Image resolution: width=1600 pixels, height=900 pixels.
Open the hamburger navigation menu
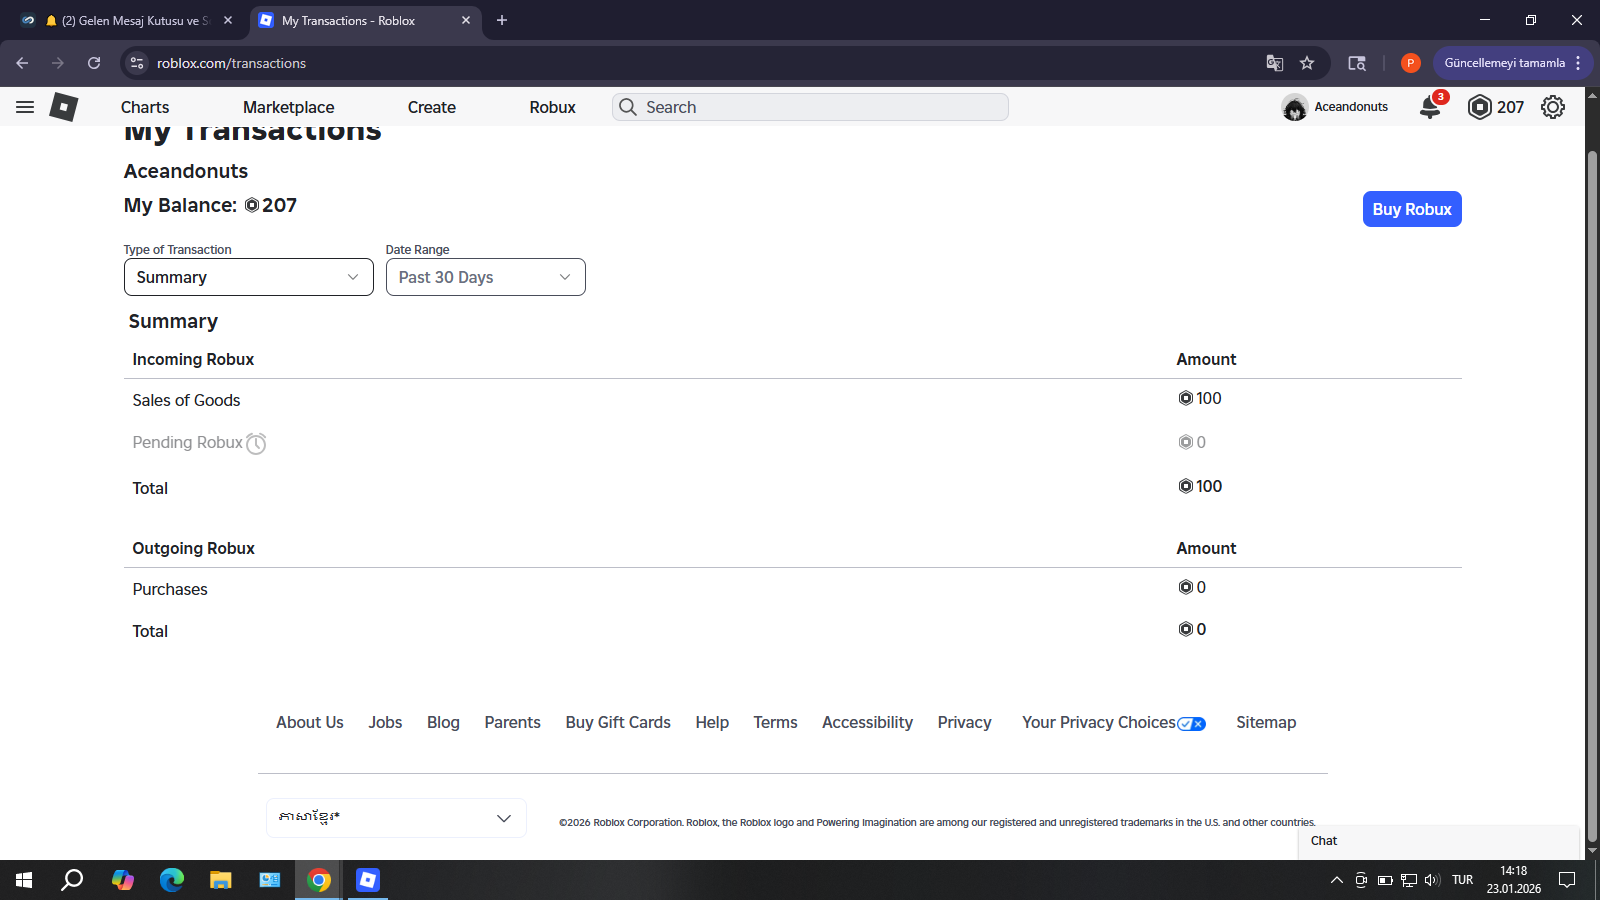tap(25, 107)
